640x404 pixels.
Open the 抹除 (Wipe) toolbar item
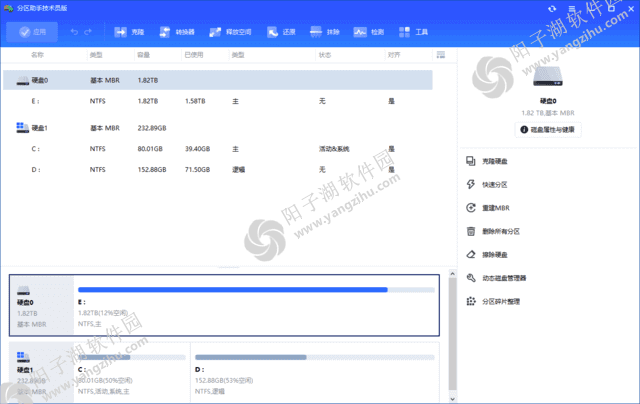[324, 32]
